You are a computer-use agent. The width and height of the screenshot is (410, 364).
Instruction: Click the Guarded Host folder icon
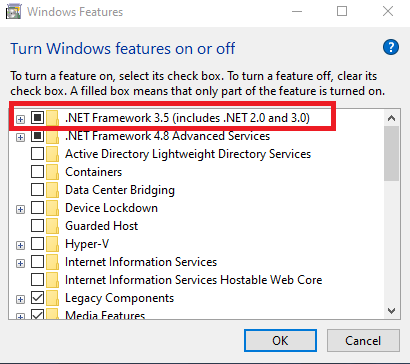pos(52,226)
